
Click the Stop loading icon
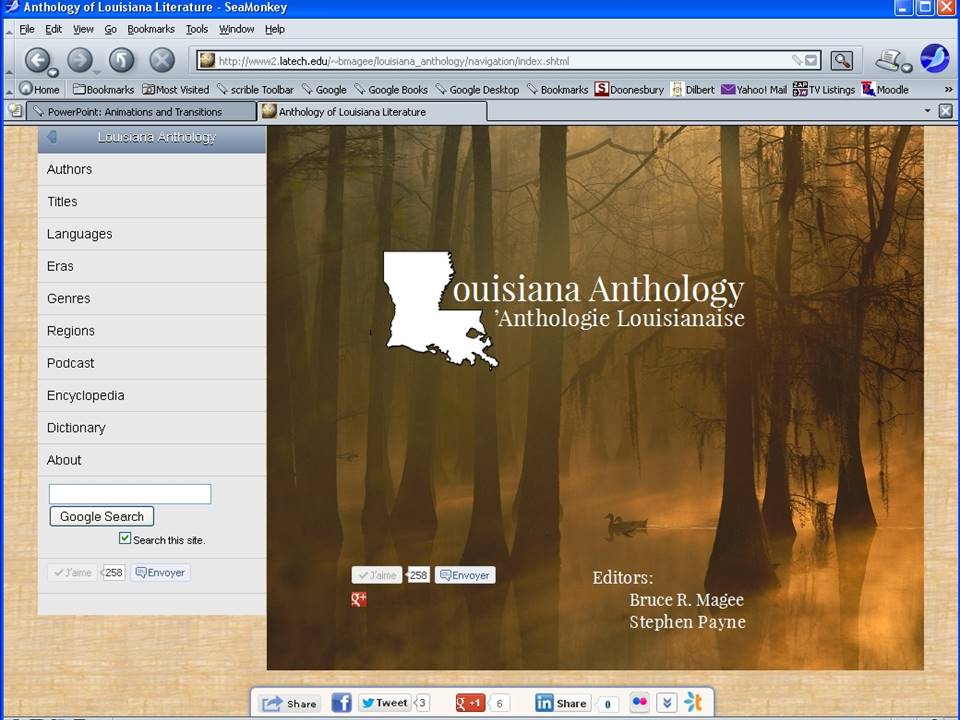(162, 61)
